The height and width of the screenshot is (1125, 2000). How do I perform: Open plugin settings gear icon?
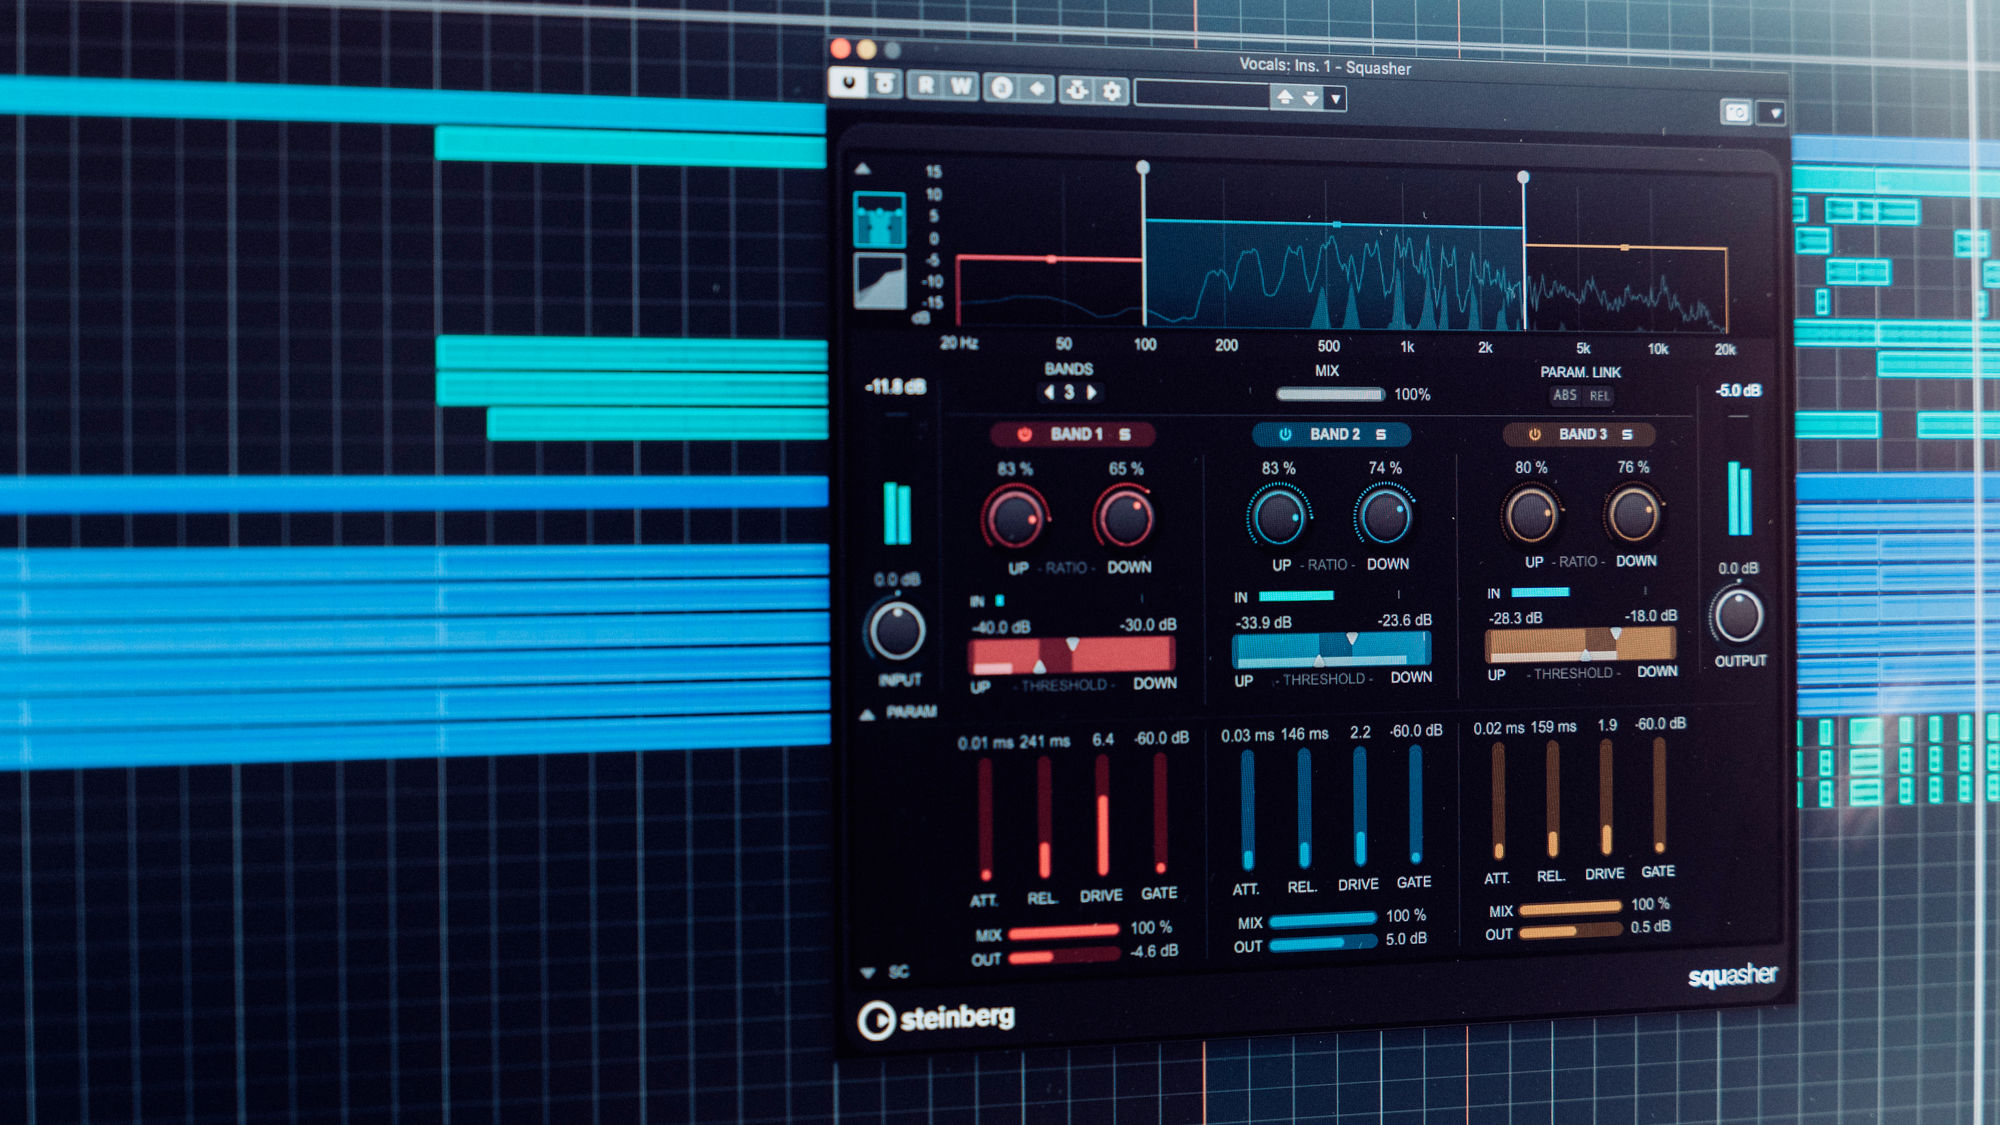(x=1112, y=92)
